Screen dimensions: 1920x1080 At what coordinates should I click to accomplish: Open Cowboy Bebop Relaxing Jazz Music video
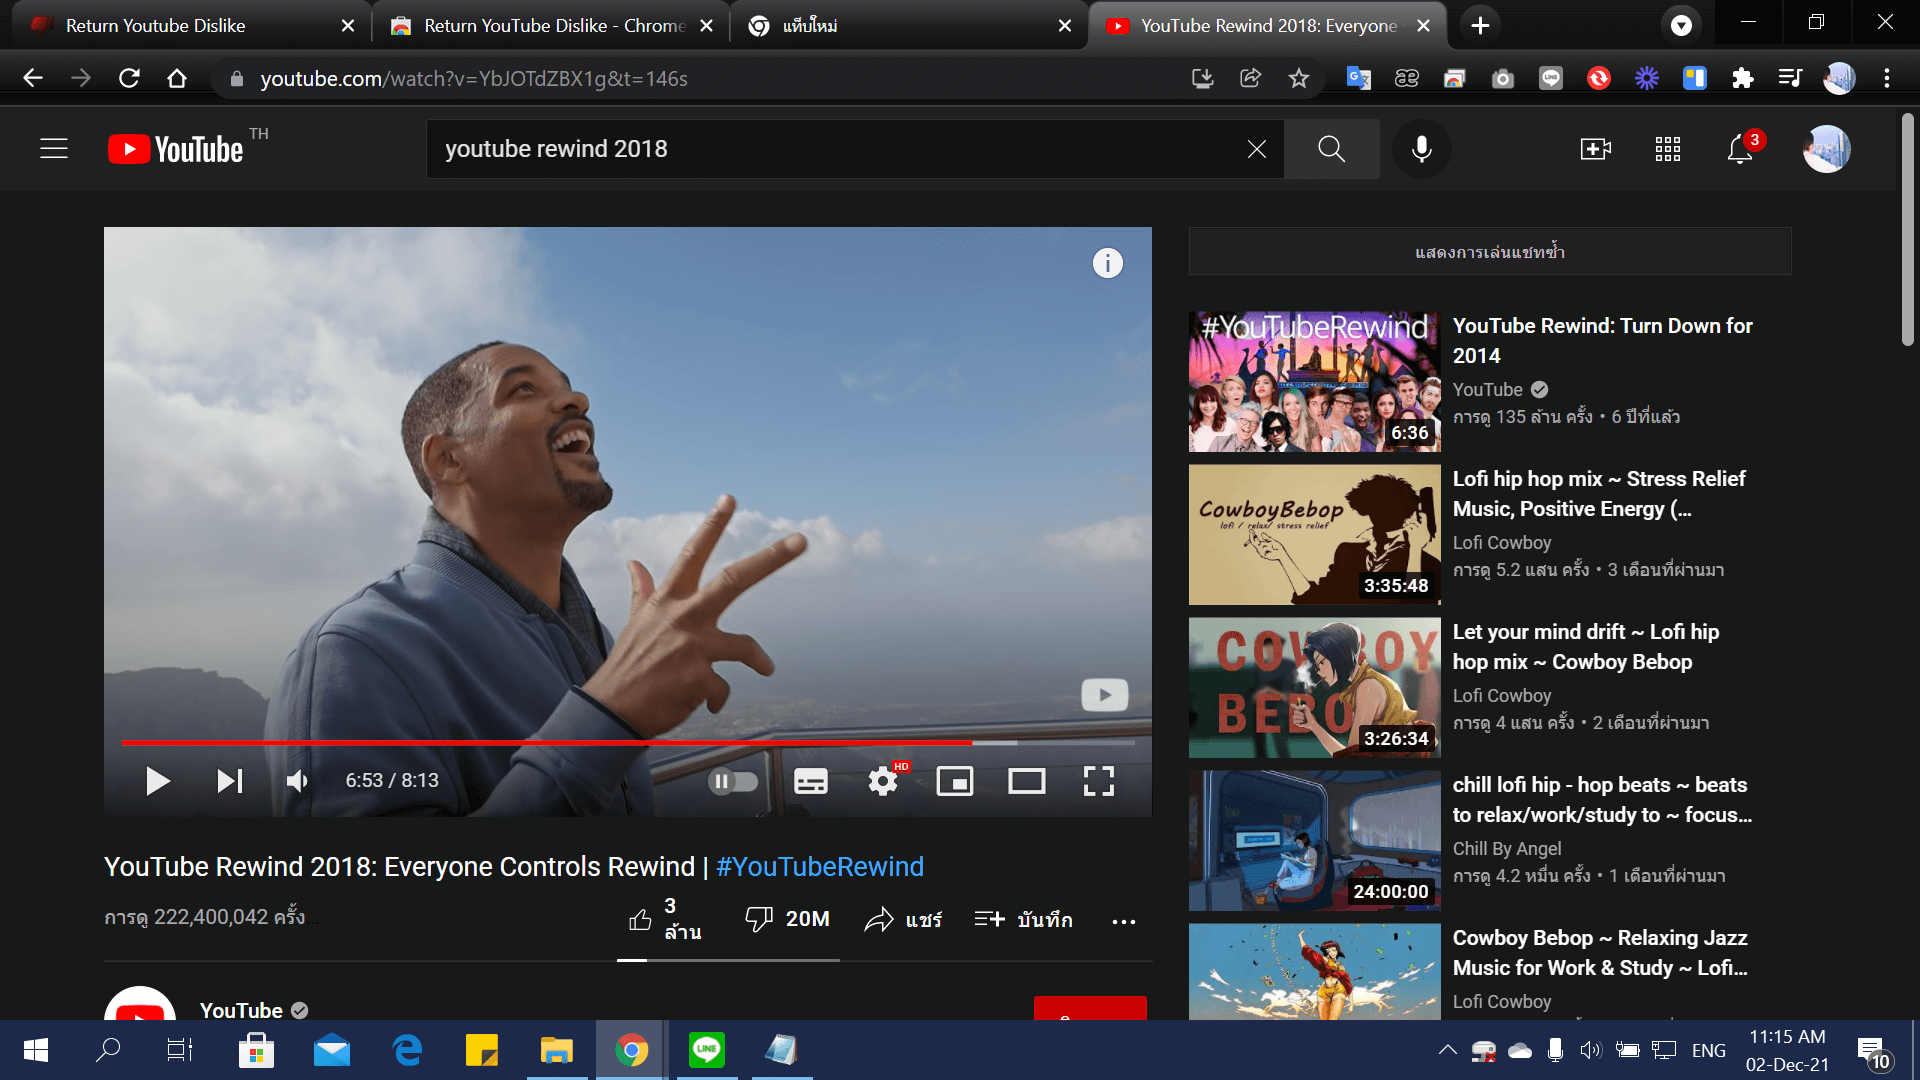pos(1600,953)
